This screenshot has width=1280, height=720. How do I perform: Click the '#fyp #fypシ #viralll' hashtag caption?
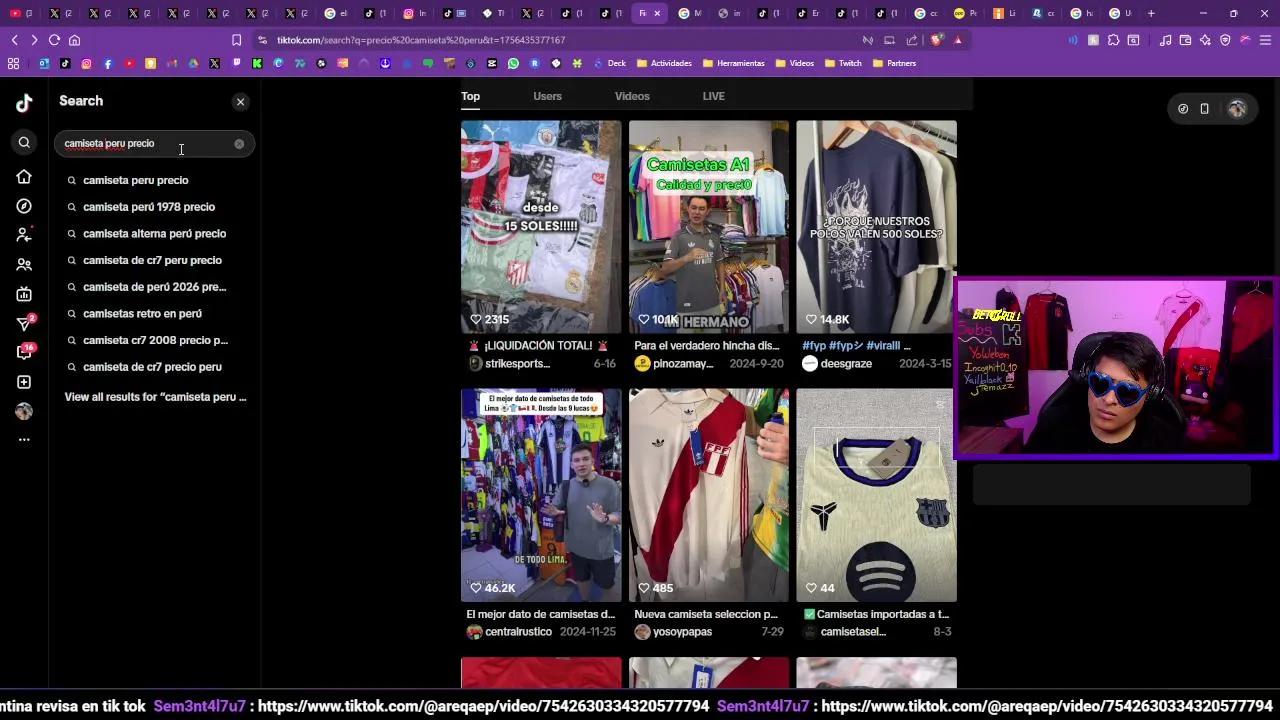click(x=856, y=346)
